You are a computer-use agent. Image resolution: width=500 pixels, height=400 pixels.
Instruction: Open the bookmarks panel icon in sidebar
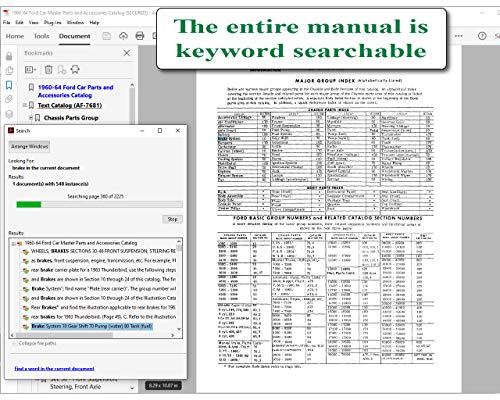(x=9, y=85)
